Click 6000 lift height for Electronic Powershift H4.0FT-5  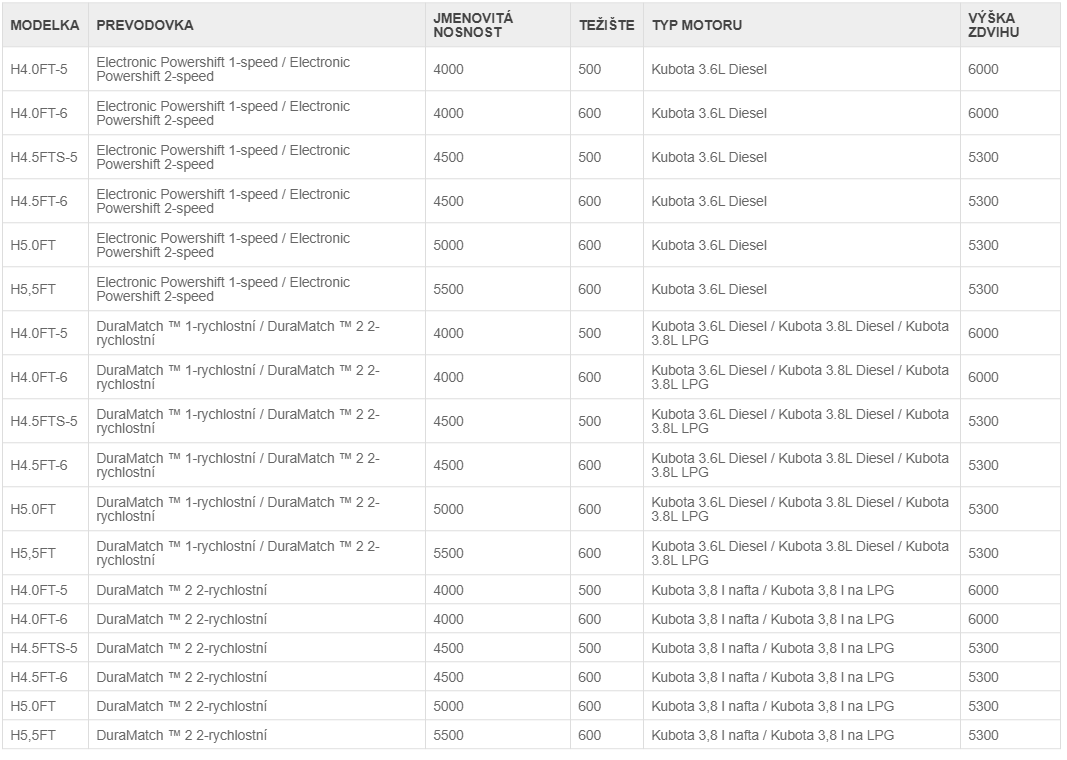[x=983, y=69]
